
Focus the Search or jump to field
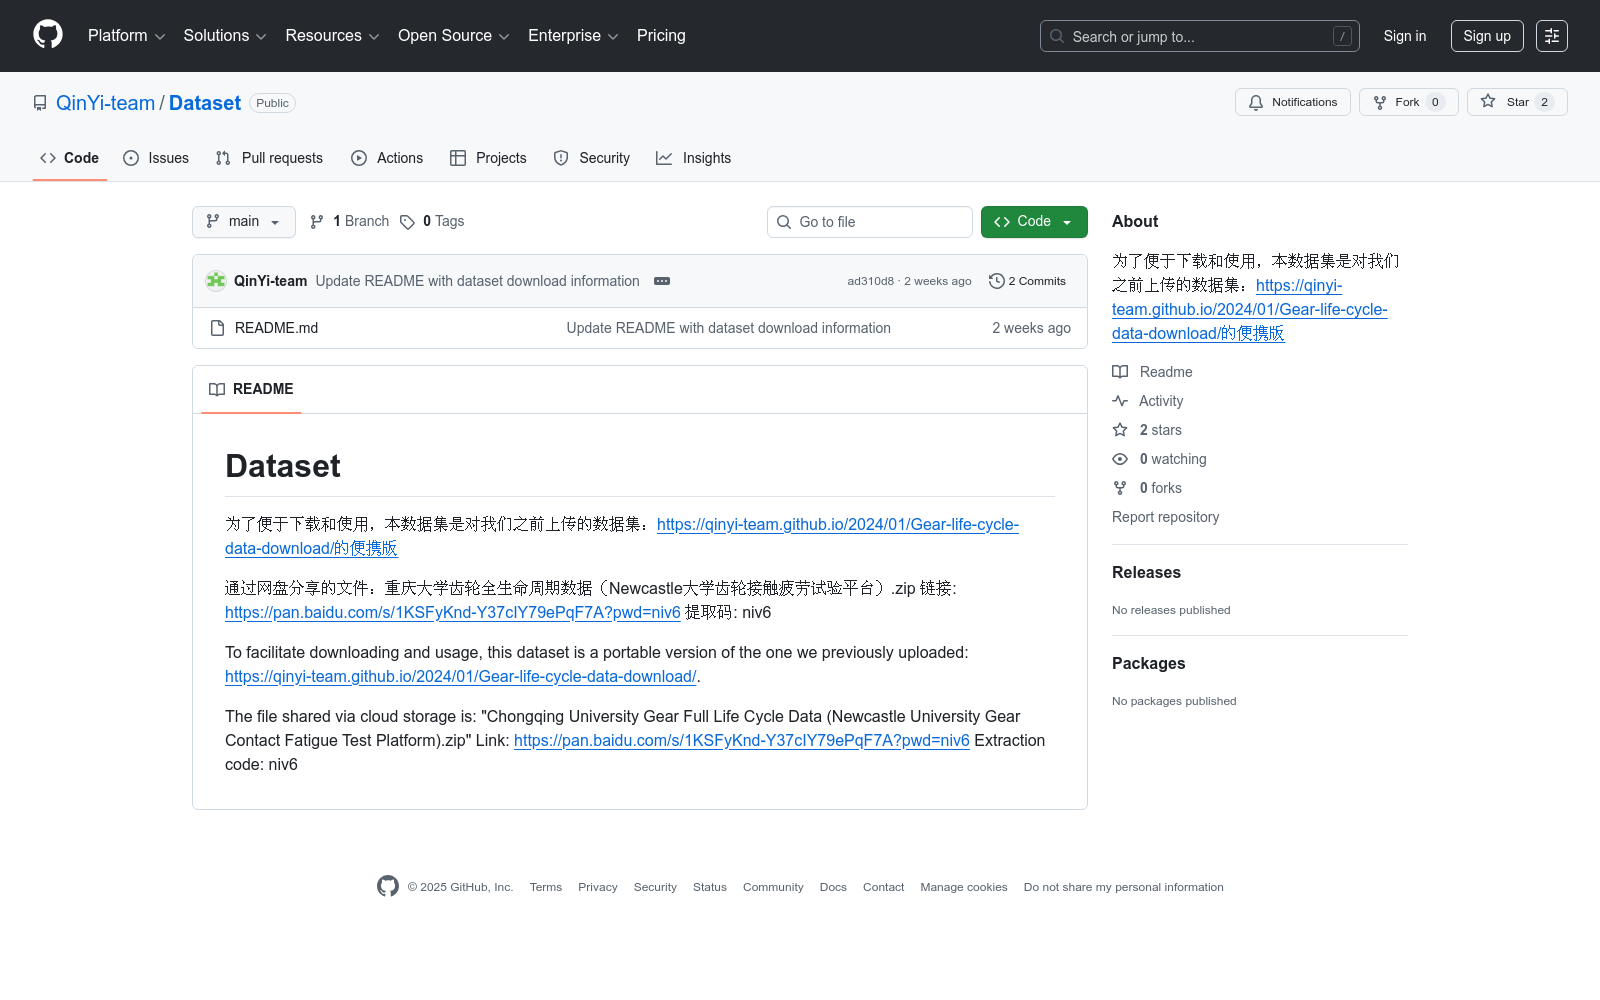point(1200,36)
